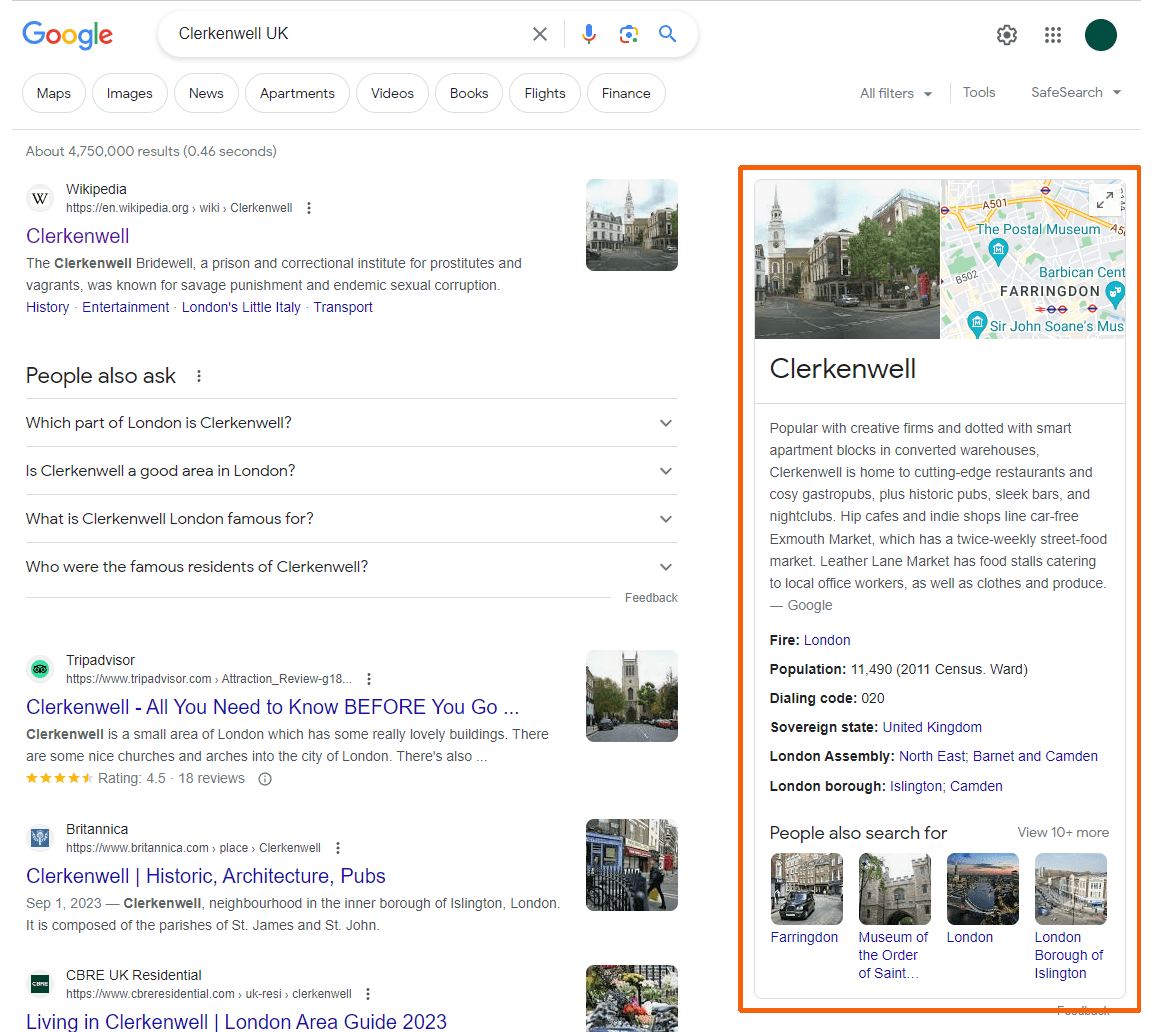The height and width of the screenshot is (1032, 1152).
Task: Expand "Is Clerkenwell a good area in London?"
Action: 350,471
